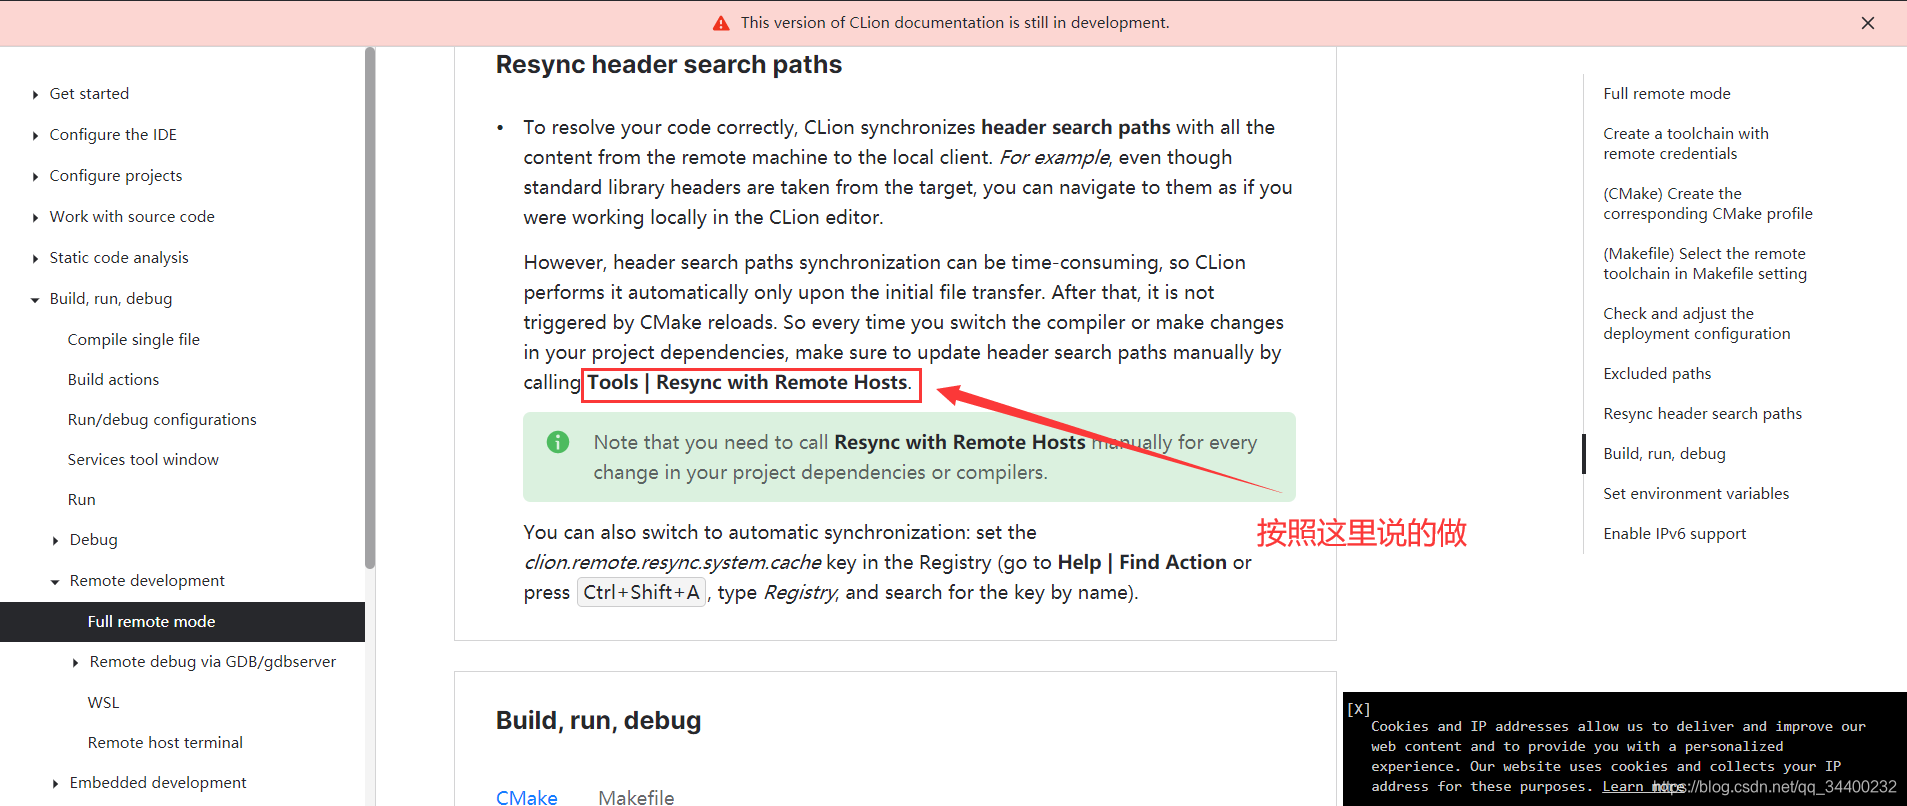1907x806 pixels.
Task: Jump to Excluded paths section
Action: point(1657,373)
